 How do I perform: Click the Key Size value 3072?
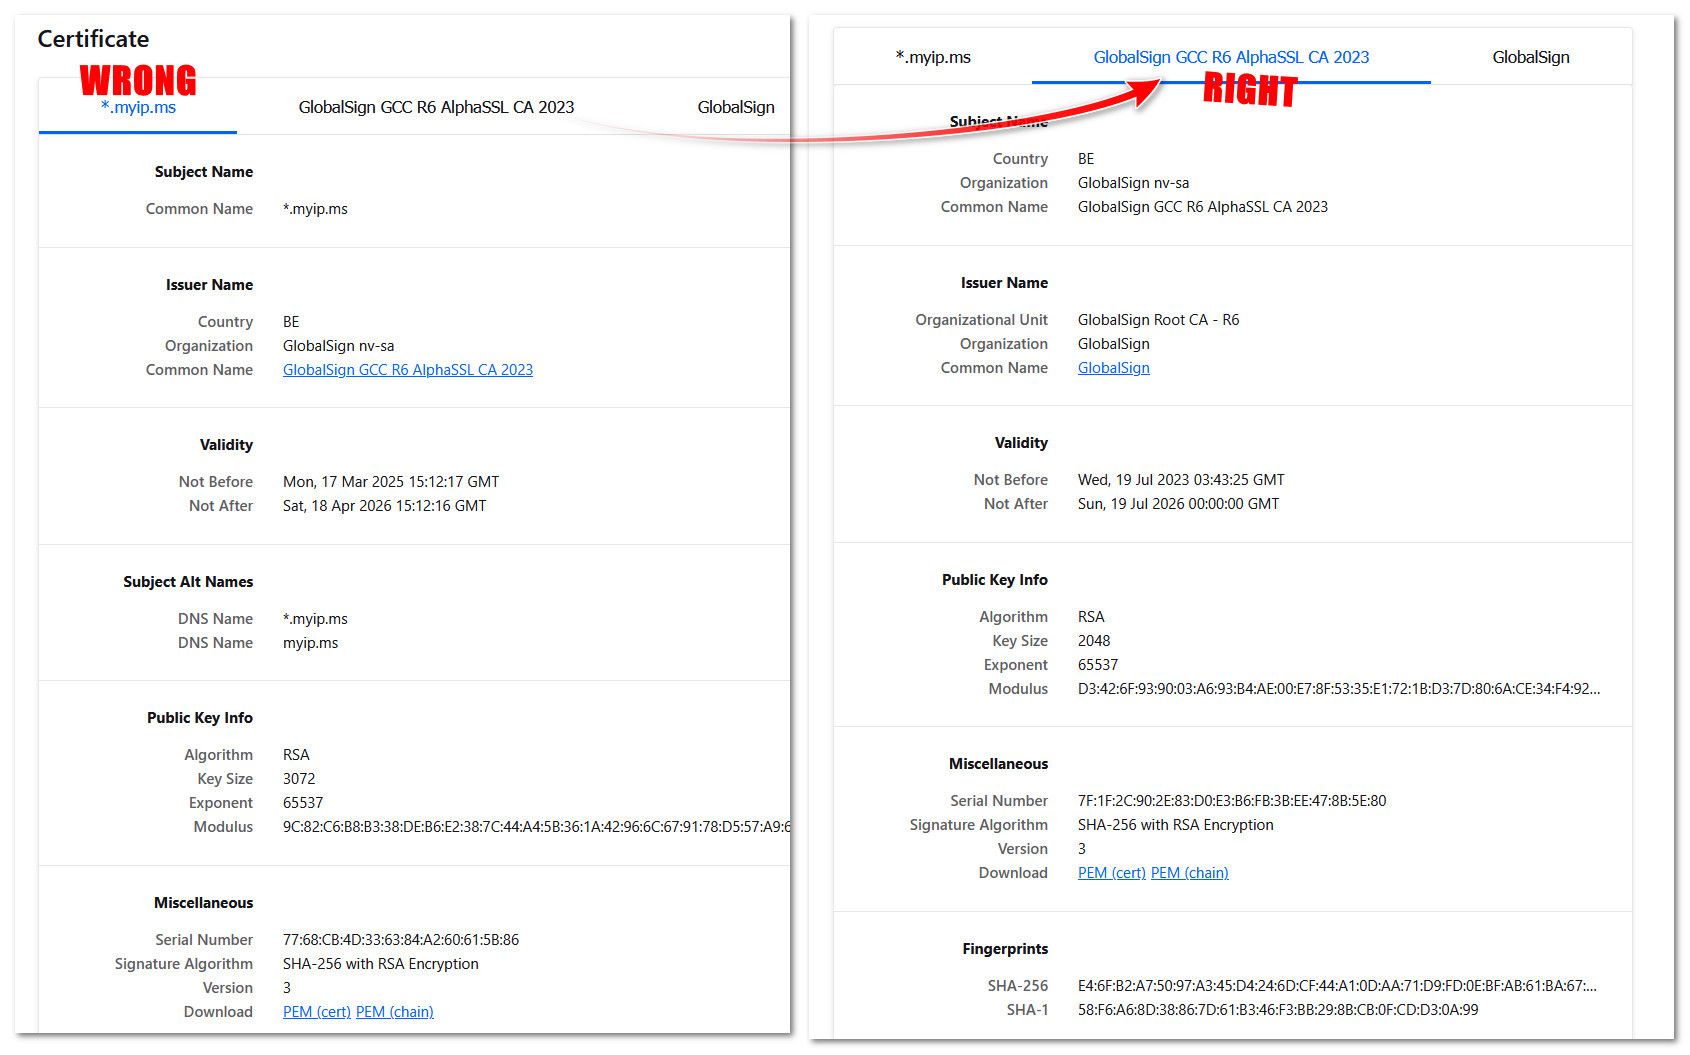pos(299,779)
